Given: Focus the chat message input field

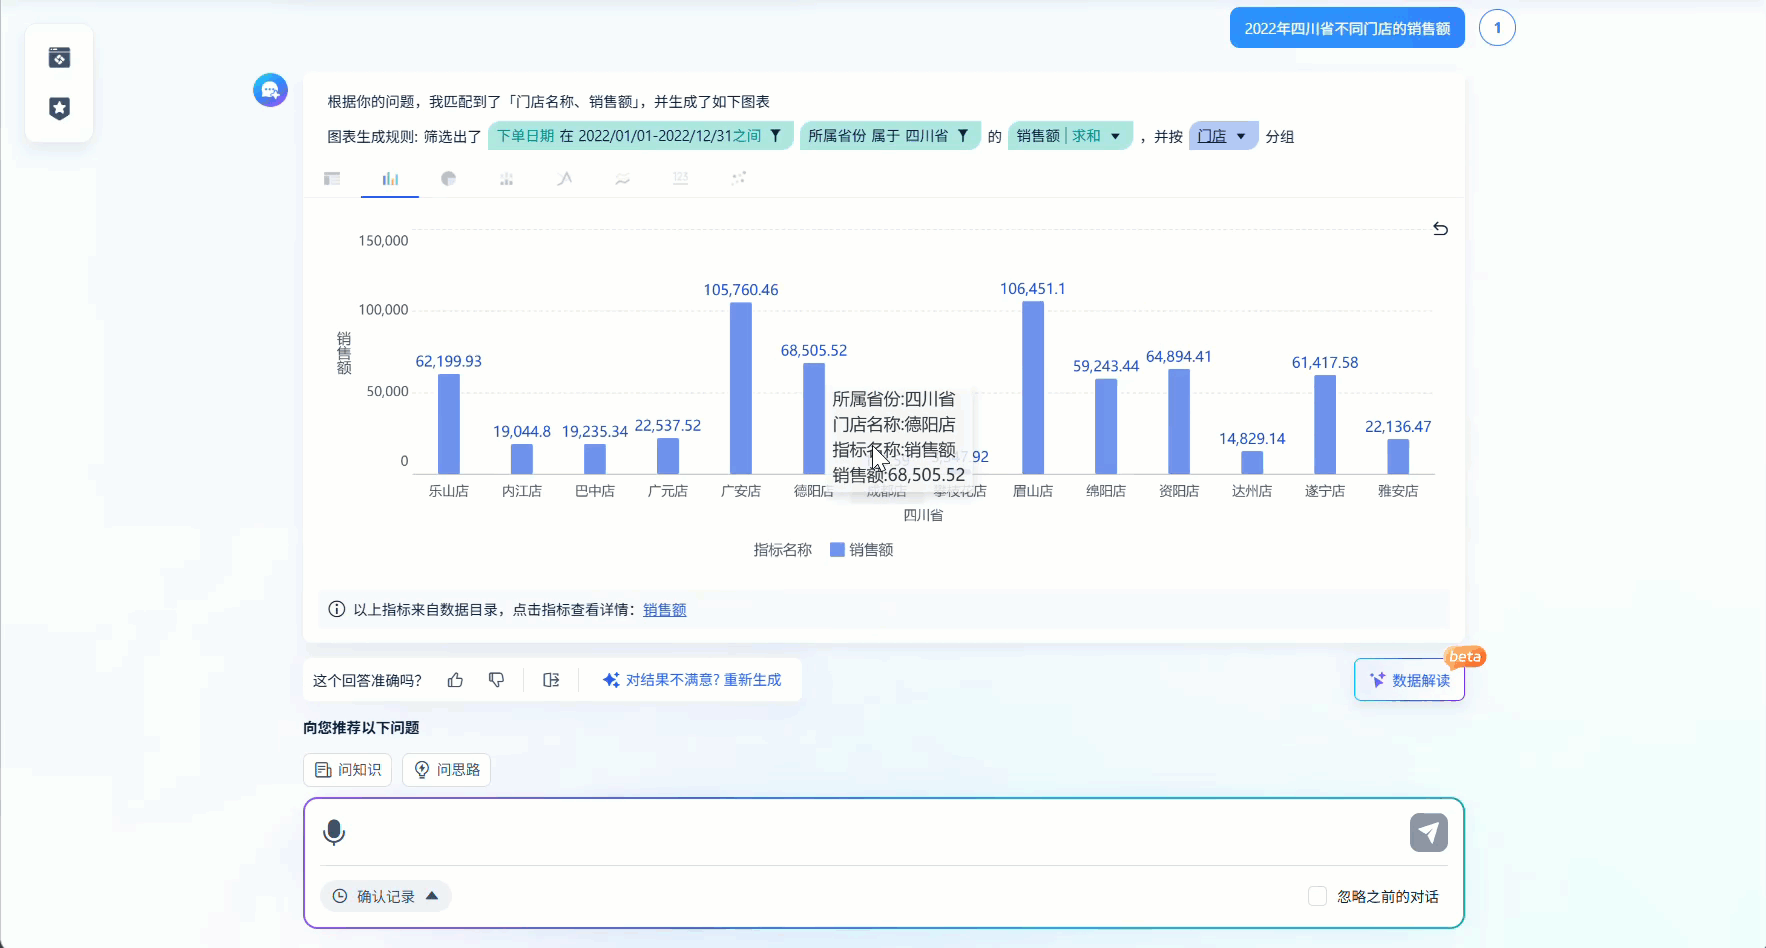Looking at the screenshot, I should (x=876, y=832).
